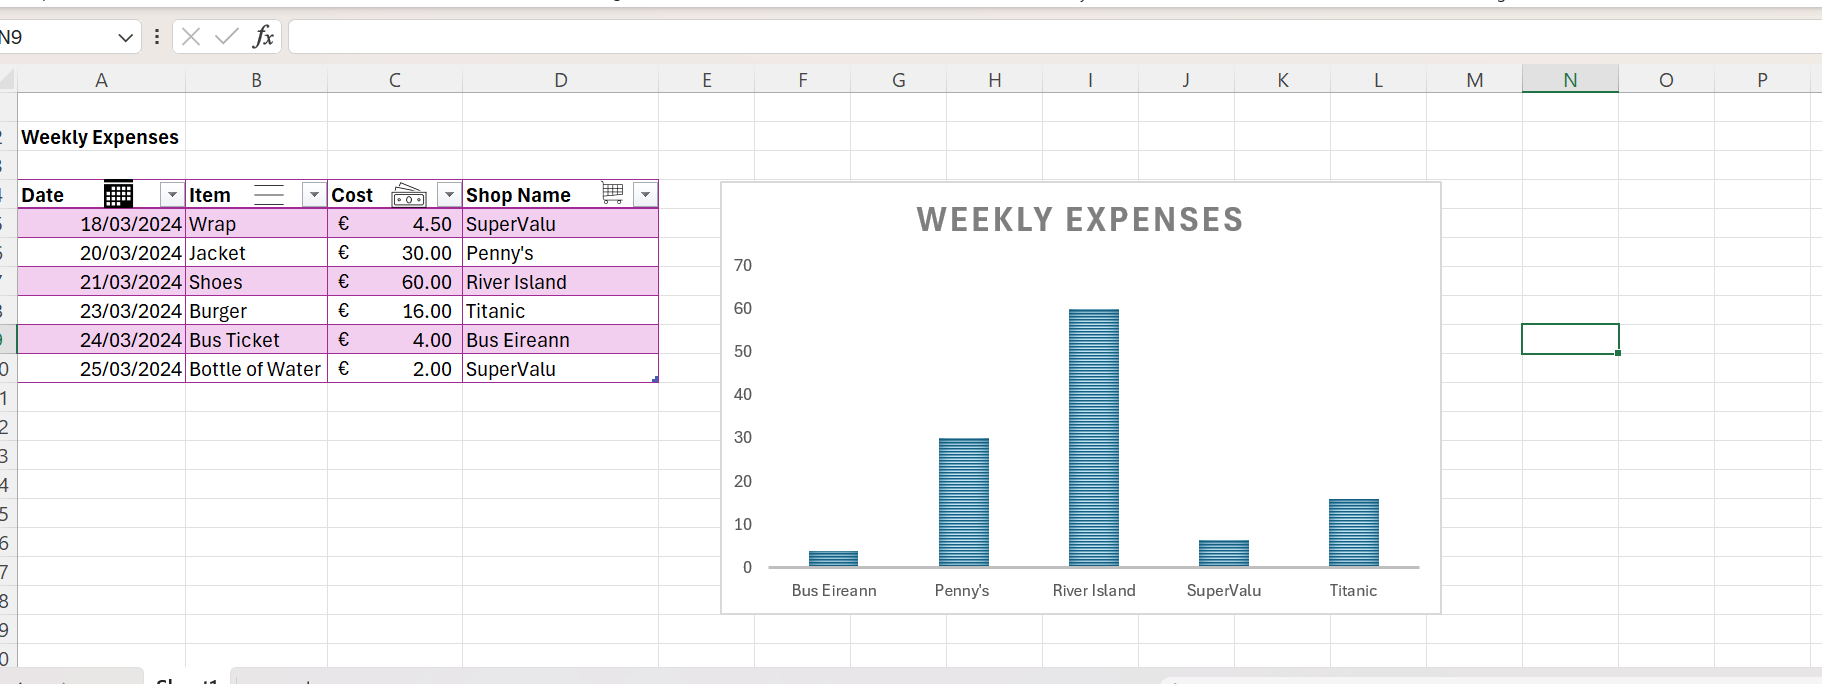
Task: Select the Cost header cell
Action: [x=395, y=195]
